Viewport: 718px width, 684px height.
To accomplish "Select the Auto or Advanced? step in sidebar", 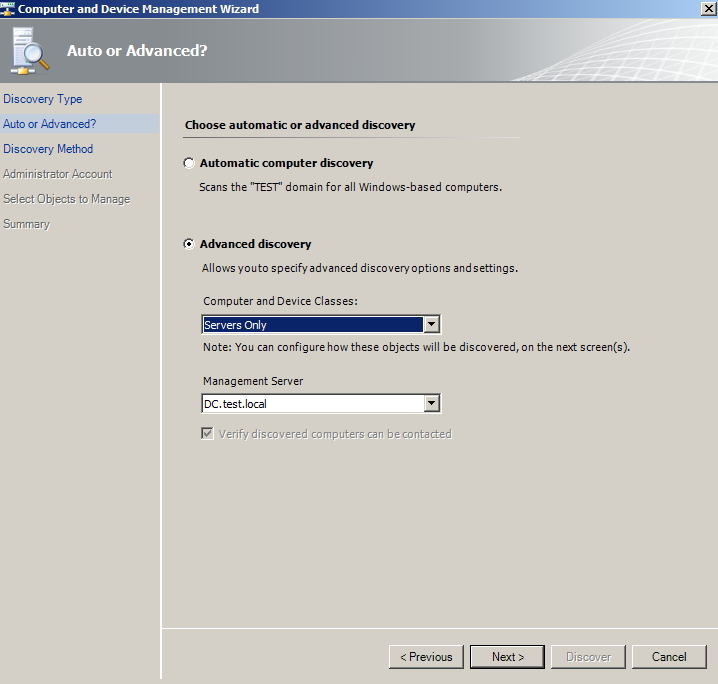I will tap(50, 124).
